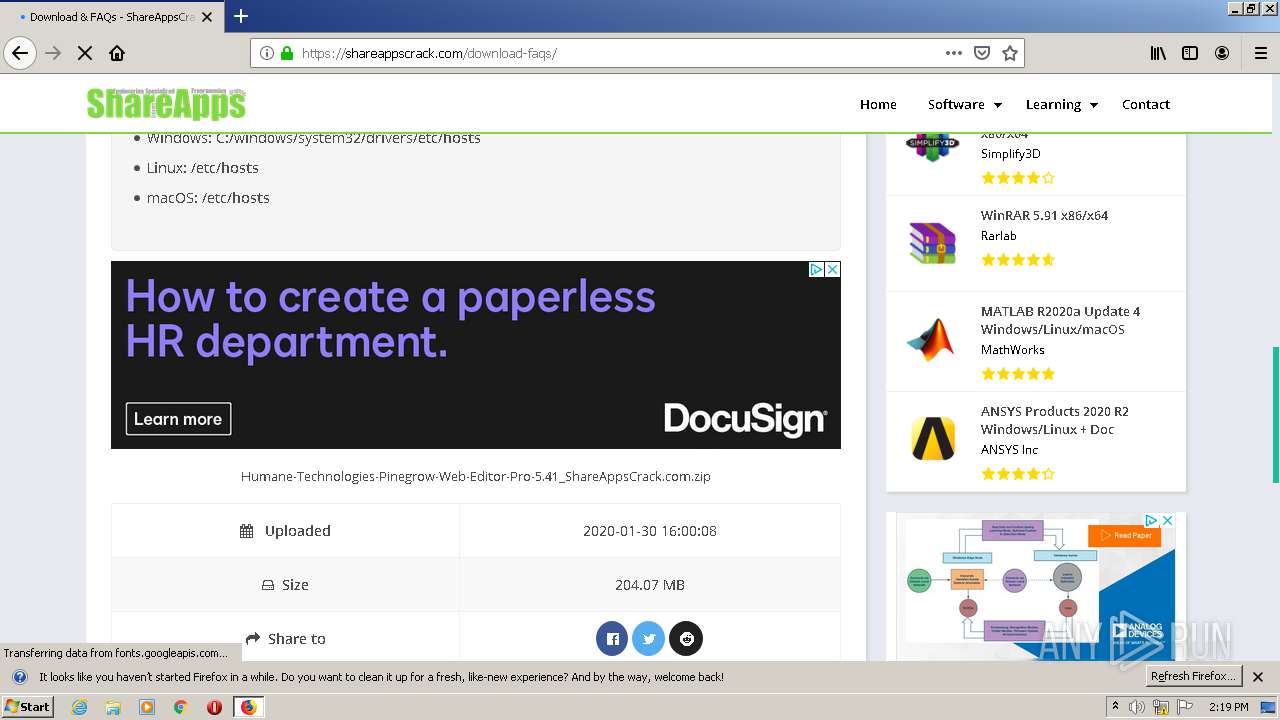Click the Rarlab publisher text

click(x=998, y=235)
